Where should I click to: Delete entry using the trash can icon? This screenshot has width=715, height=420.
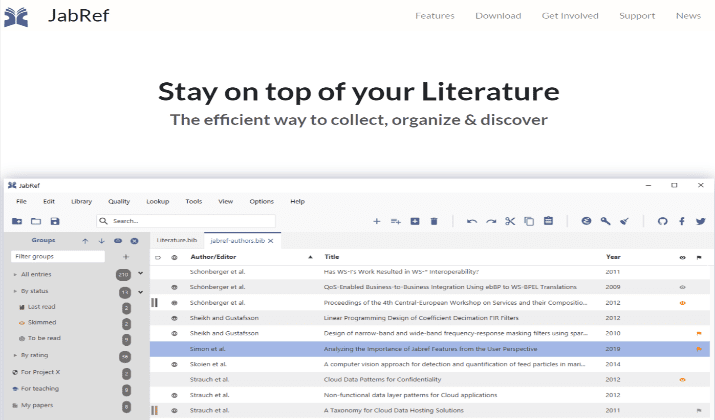click(x=434, y=221)
